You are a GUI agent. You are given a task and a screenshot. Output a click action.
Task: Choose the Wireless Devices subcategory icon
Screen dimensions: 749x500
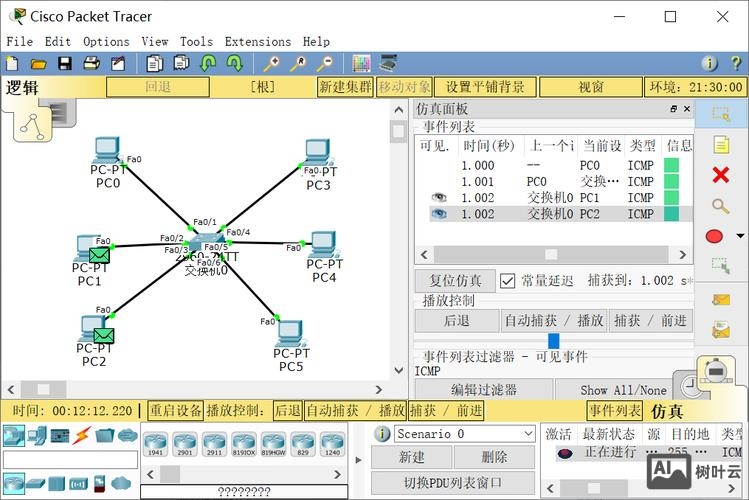(78, 484)
